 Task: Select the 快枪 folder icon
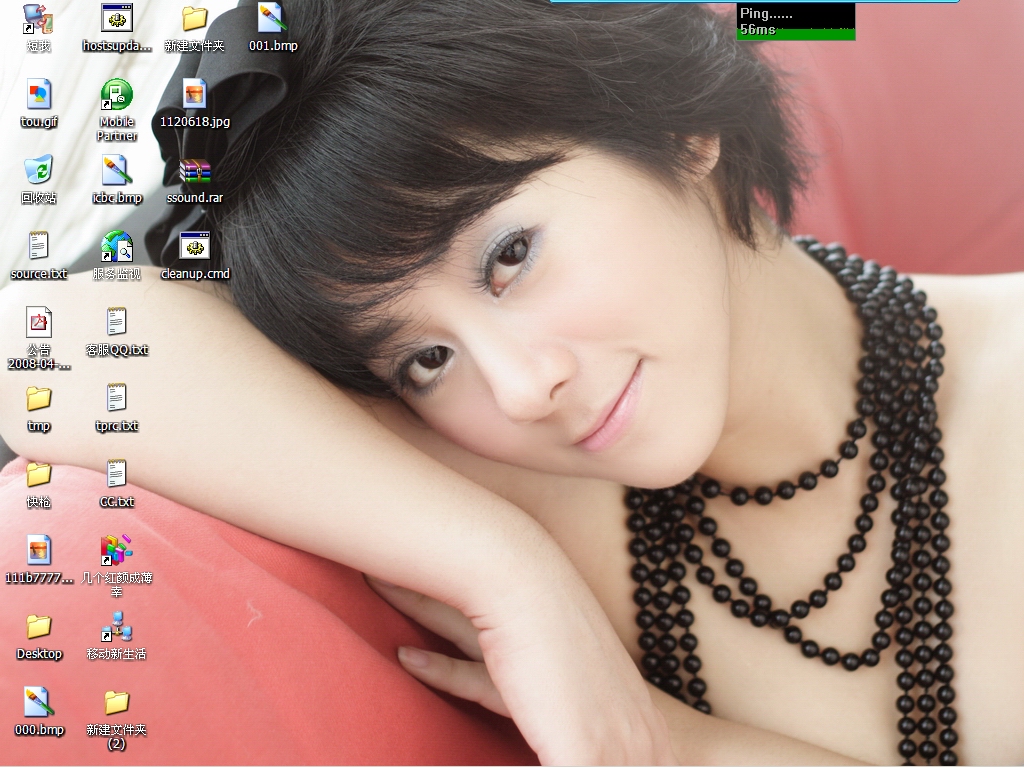tap(38, 475)
